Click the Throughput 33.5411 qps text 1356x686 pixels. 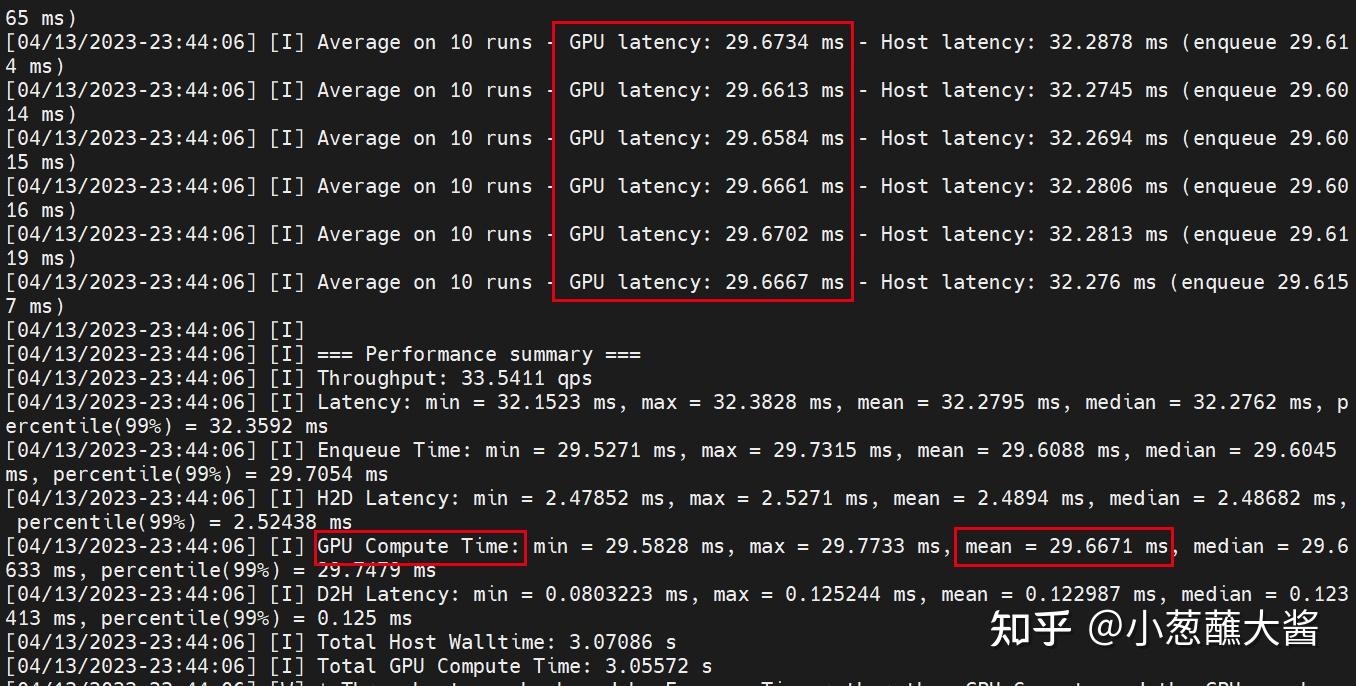pos(454,378)
